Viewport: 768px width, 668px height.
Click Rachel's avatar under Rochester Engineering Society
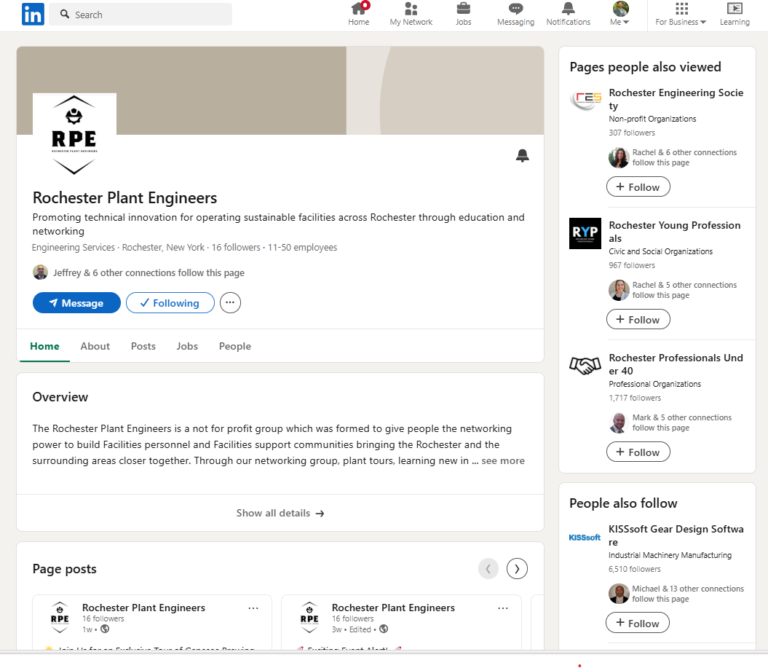(619, 158)
